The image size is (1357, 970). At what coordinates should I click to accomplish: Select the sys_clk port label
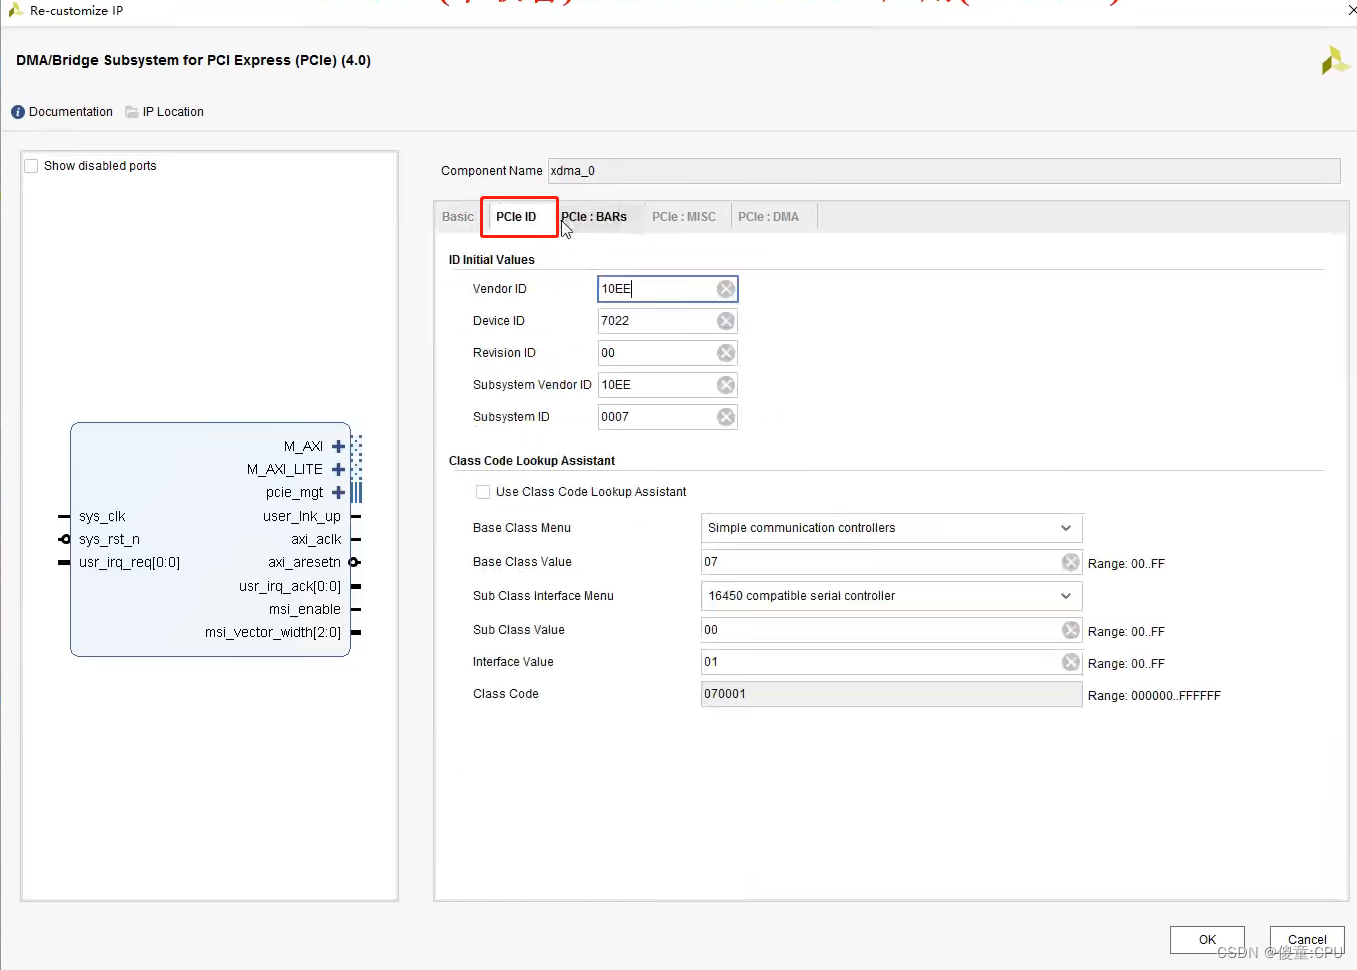point(102,517)
